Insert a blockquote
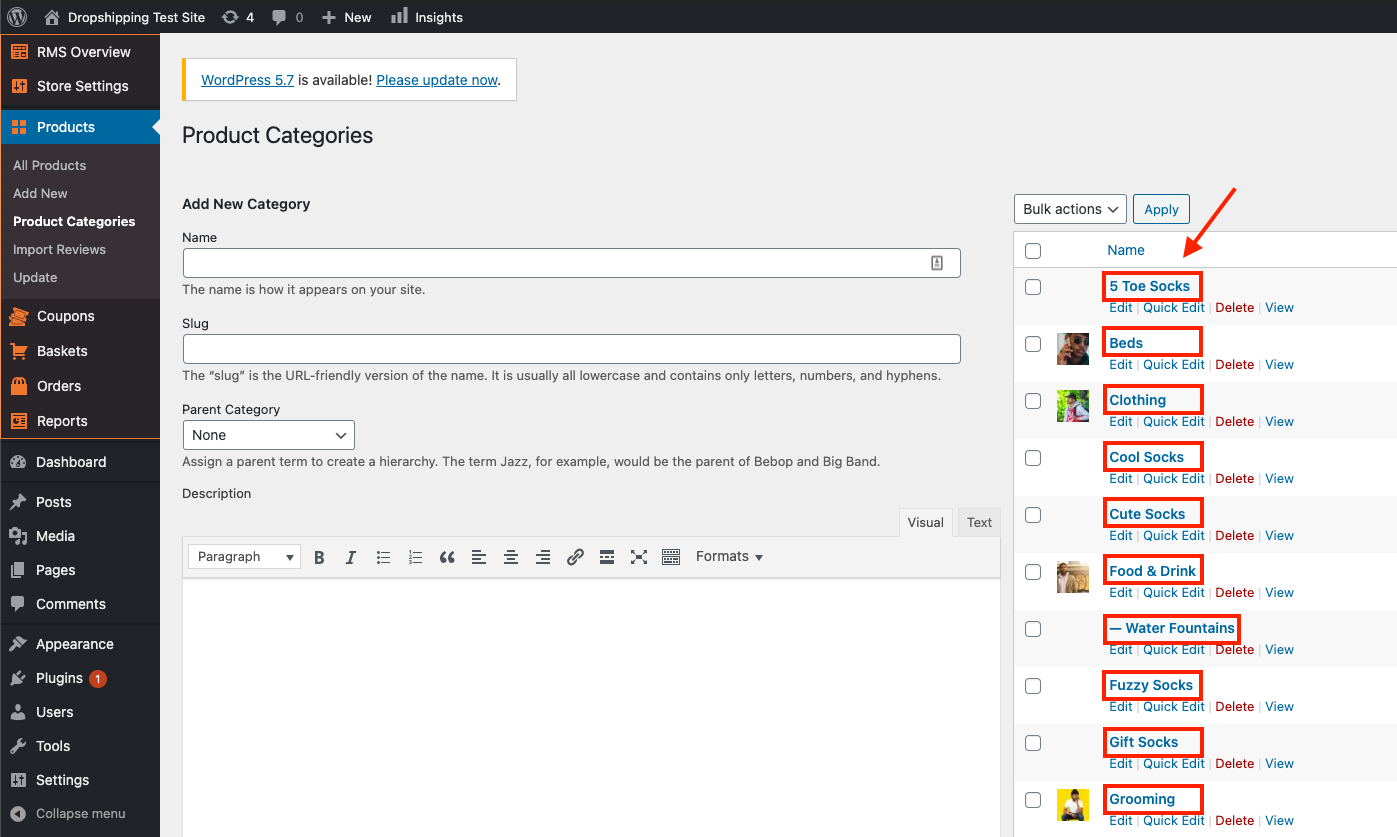Image resolution: width=1397 pixels, height=837 pixels. pyautogui.click(x=447, y=557)
